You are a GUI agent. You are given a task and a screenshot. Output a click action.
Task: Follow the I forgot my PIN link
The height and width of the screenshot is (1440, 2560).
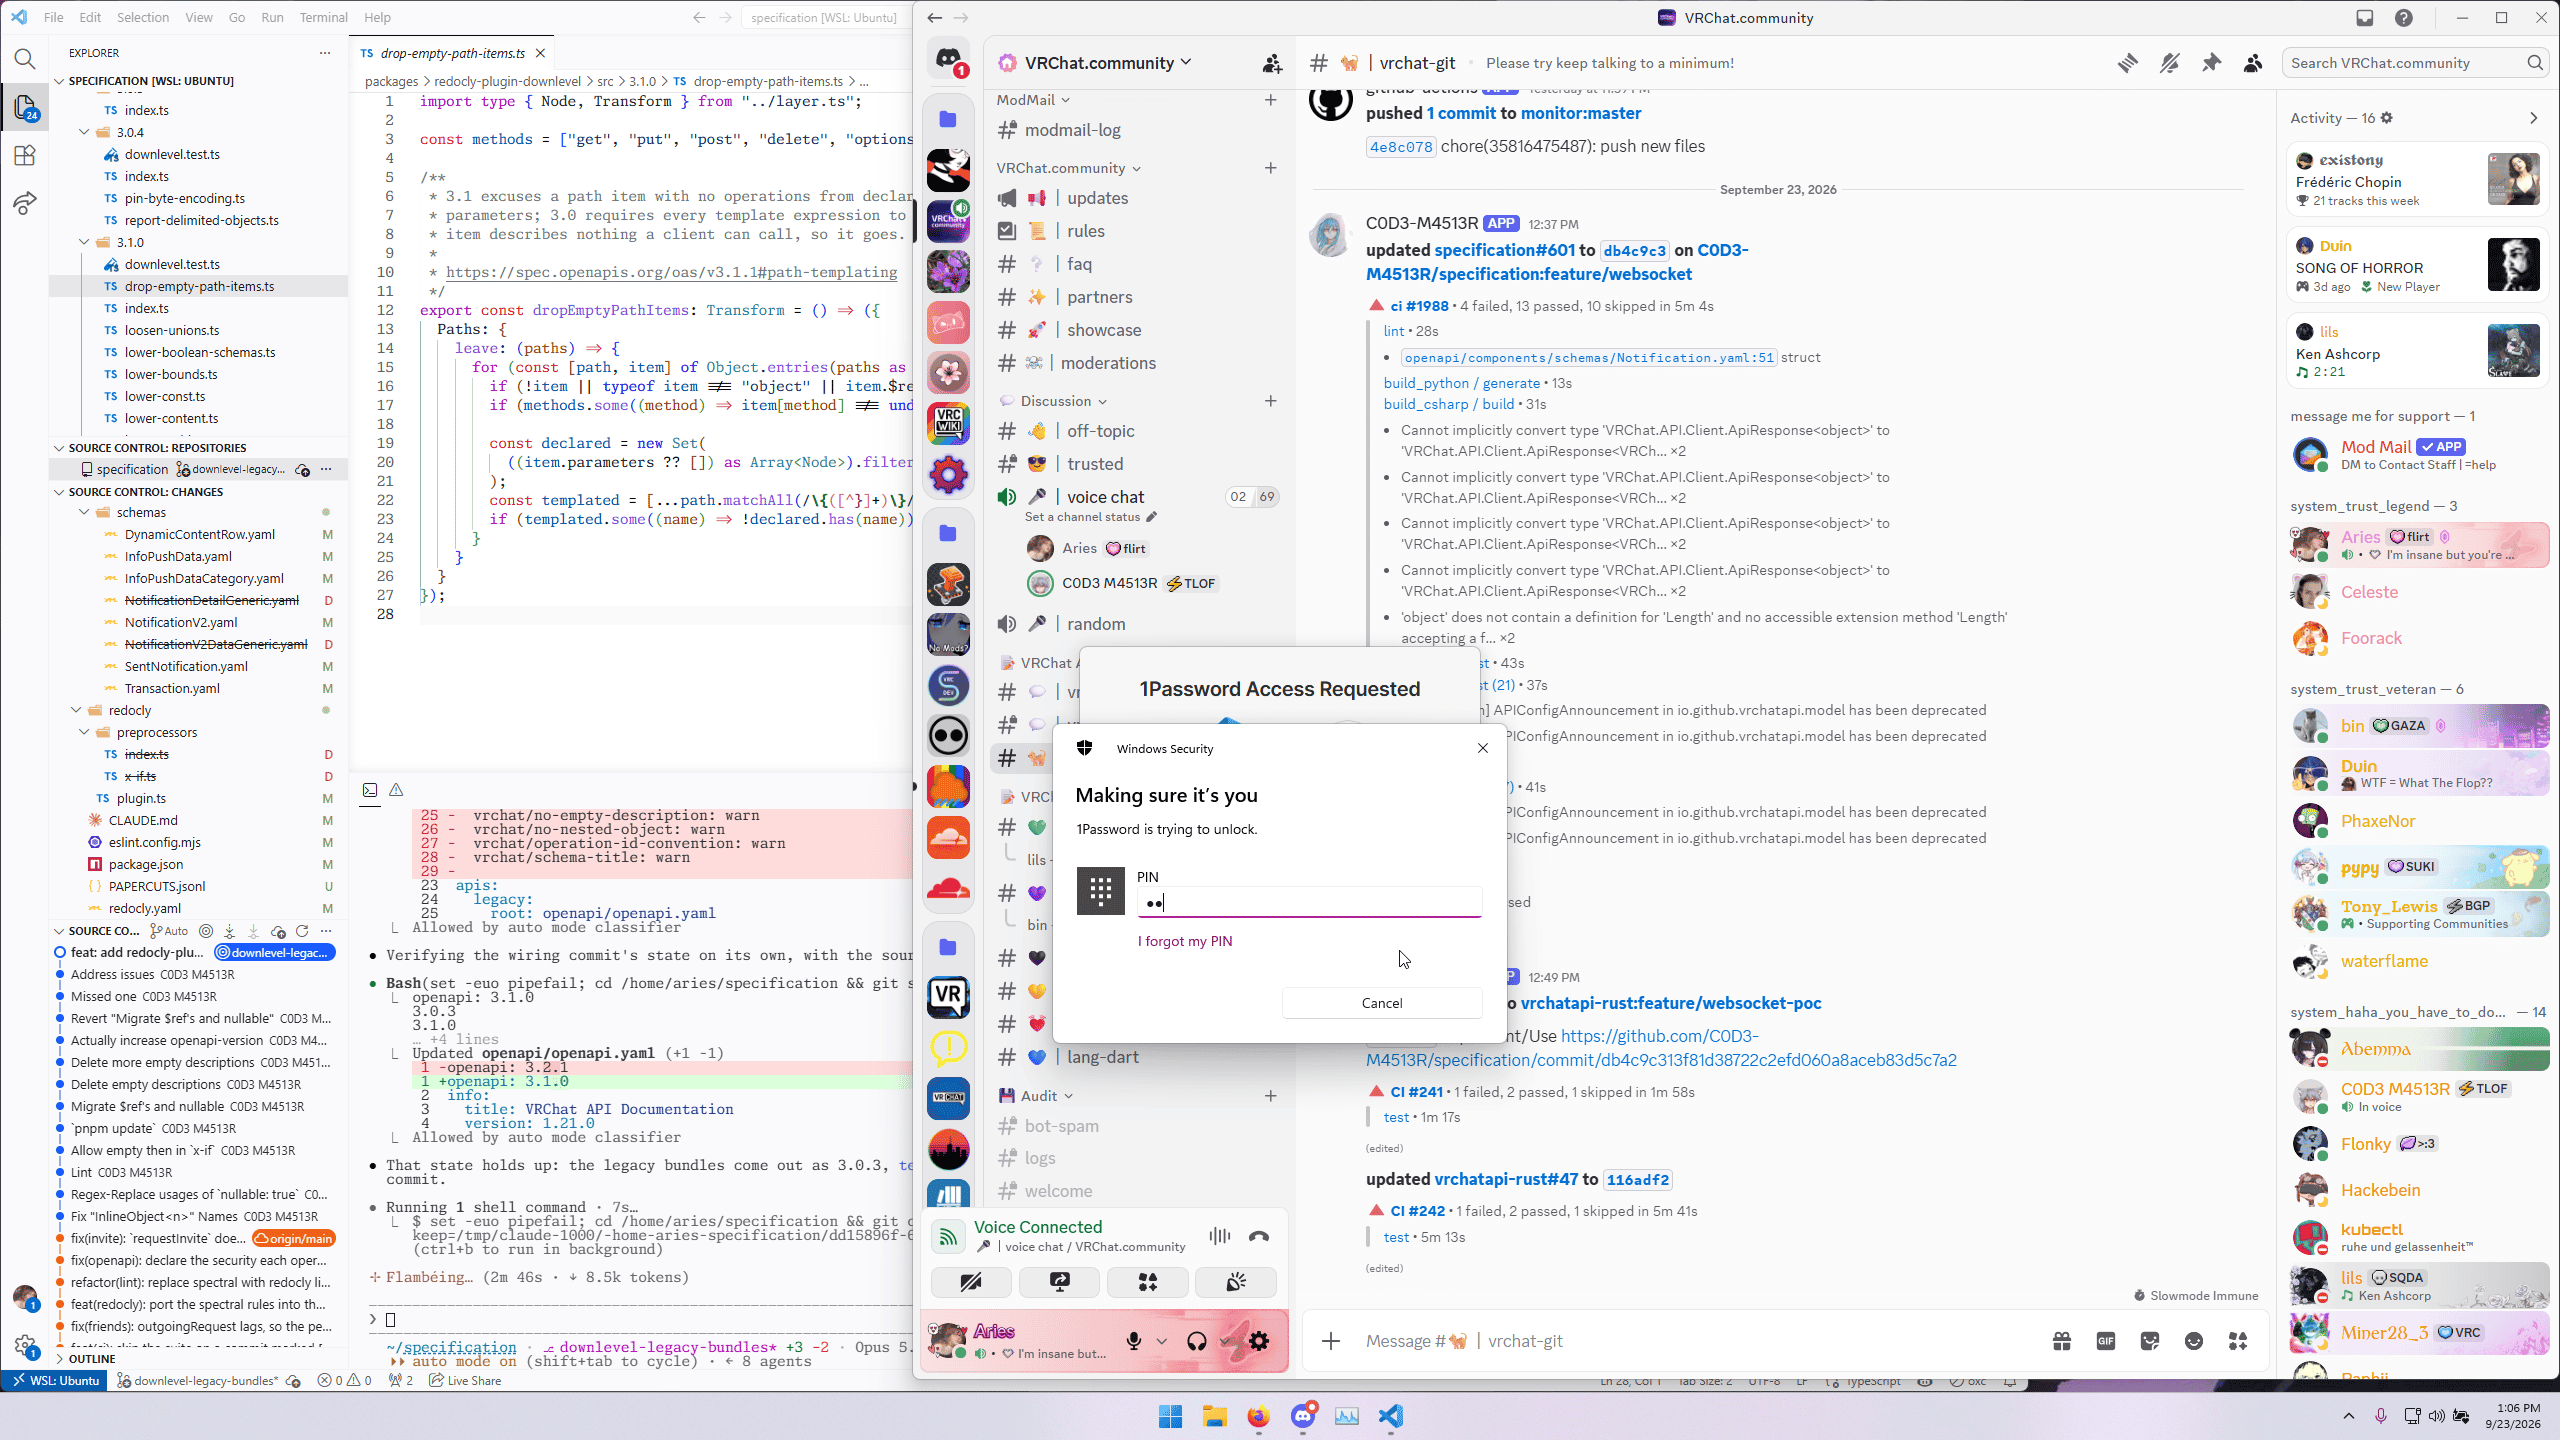1185,941
